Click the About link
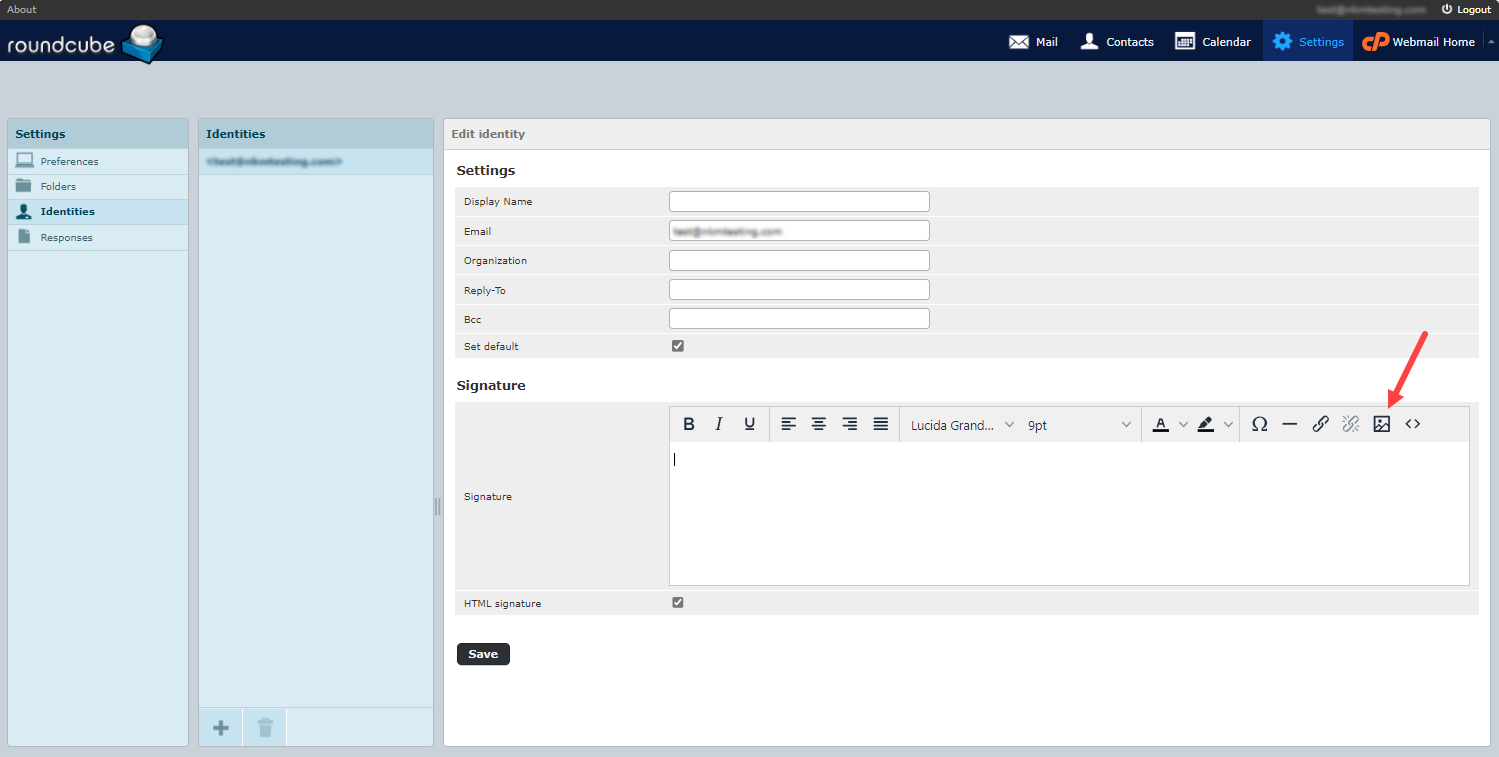Screen dimensions: 1499x757 click(x=22, y=9)
